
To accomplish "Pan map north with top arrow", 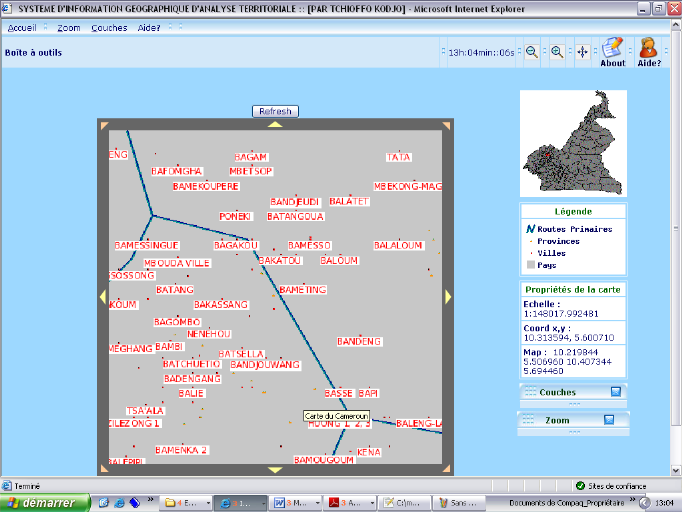I will pyautogui.click(x=275, y=124).
